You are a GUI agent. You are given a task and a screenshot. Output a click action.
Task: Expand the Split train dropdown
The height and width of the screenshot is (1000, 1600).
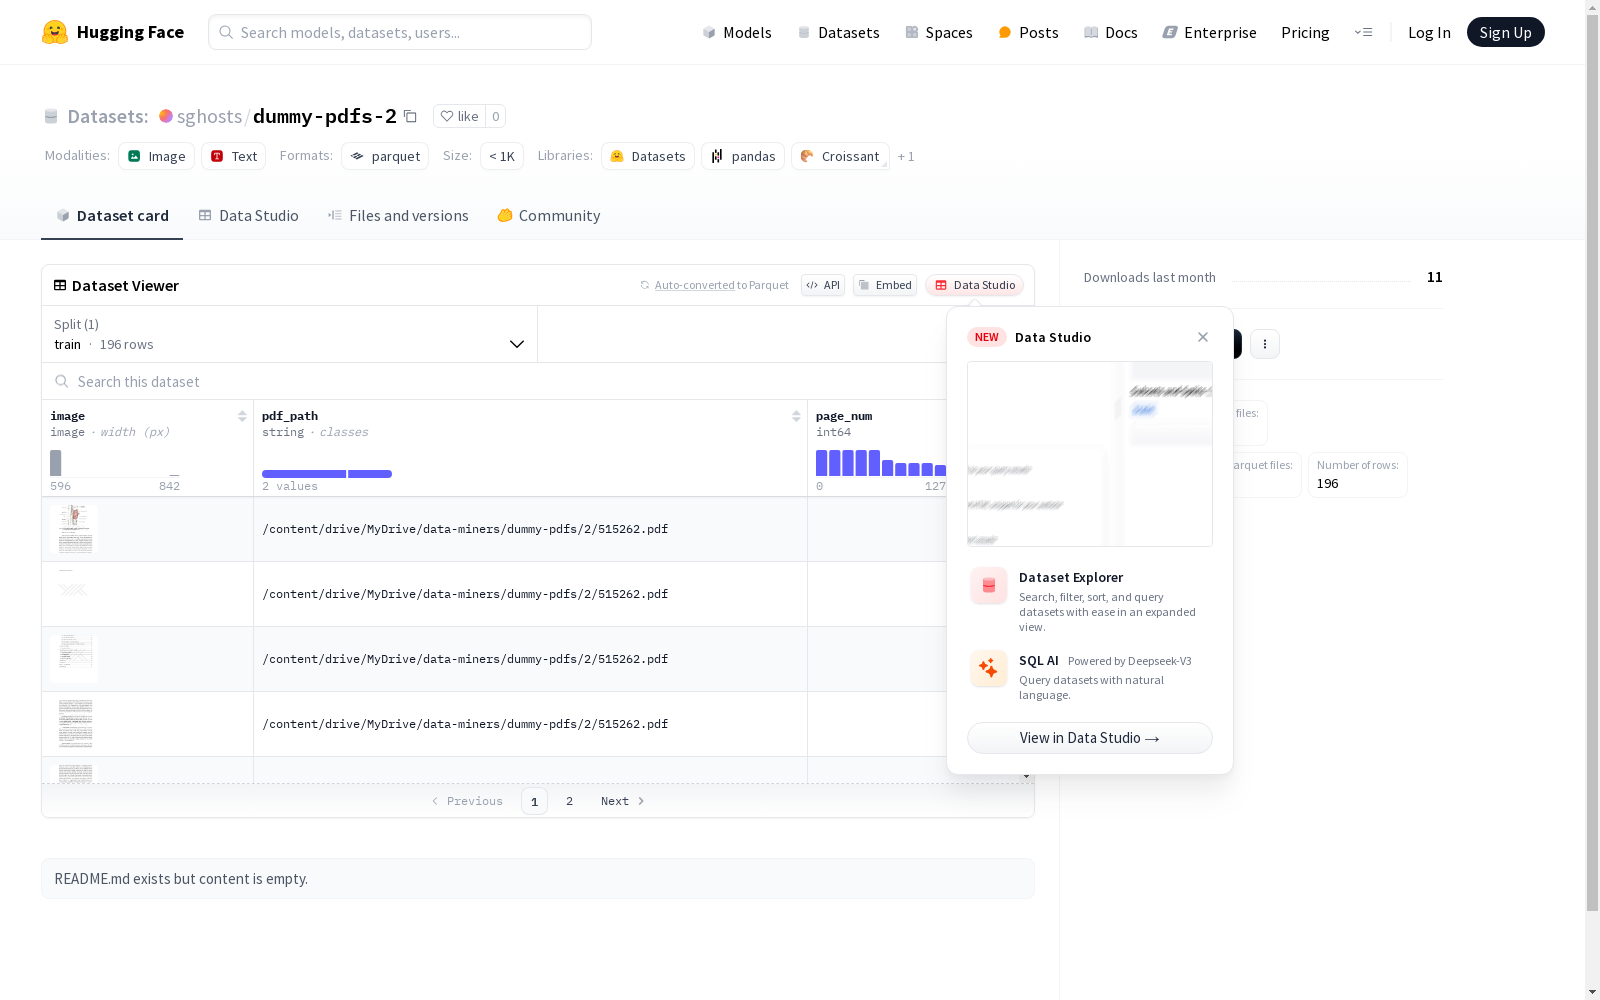pyautogui.click(x=290, y=334)
